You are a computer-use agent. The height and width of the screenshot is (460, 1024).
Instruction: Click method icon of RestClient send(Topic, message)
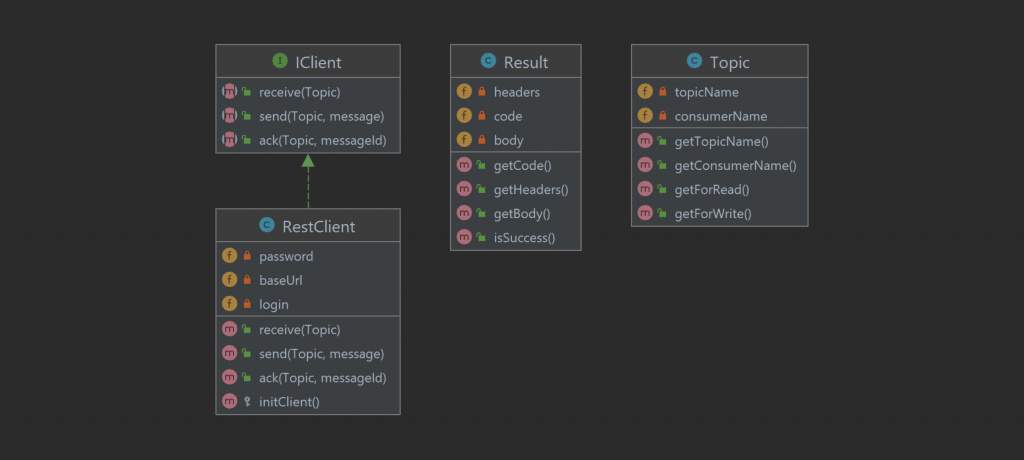pyautogui.click(x=229, y=353)
